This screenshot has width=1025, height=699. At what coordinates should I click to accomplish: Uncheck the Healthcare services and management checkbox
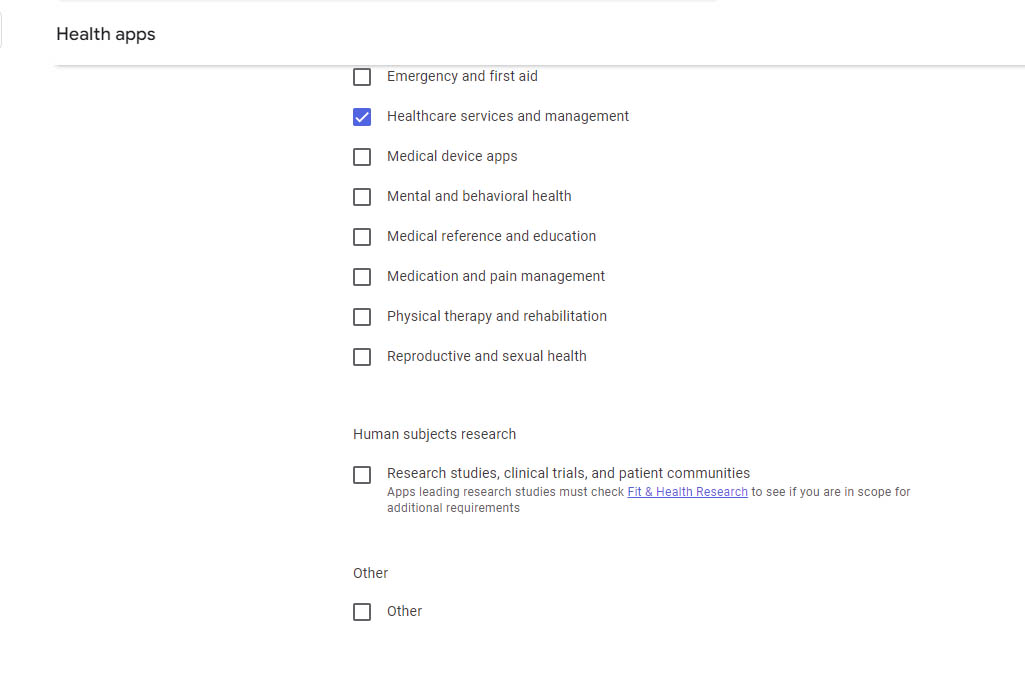coord(362,117)
